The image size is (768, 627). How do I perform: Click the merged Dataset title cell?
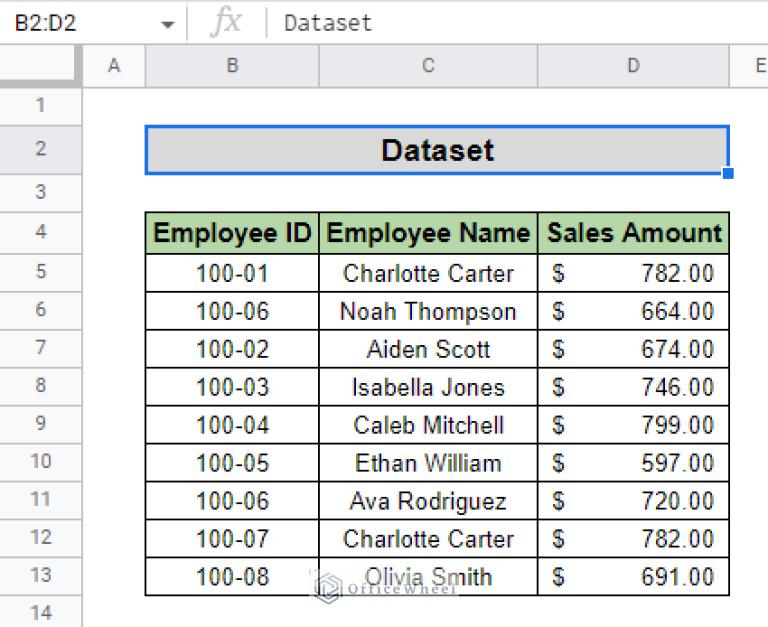437,150
